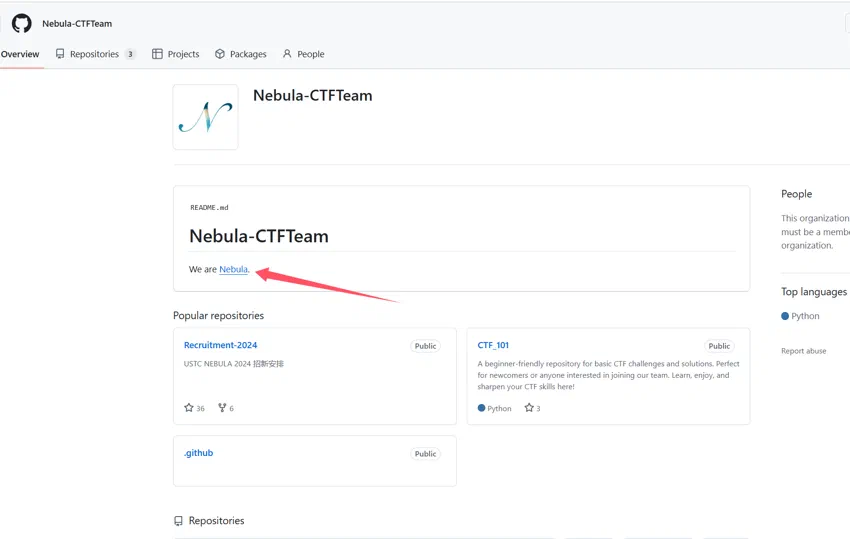This screenshot has width=850, height=539.
Task: Click the Nebula-CTFTeam avatar image
Action: coord(205,117)
